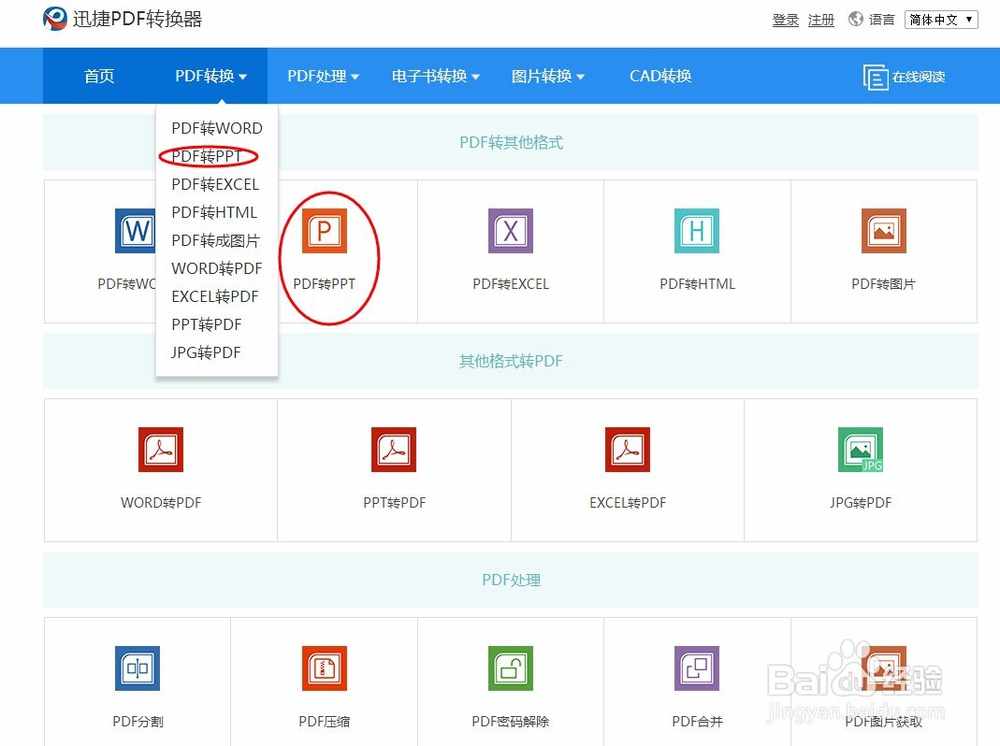1000x746 pixels.
Task: Choose WORD转PDF from the dropdown menu
Action: (217, 268)
